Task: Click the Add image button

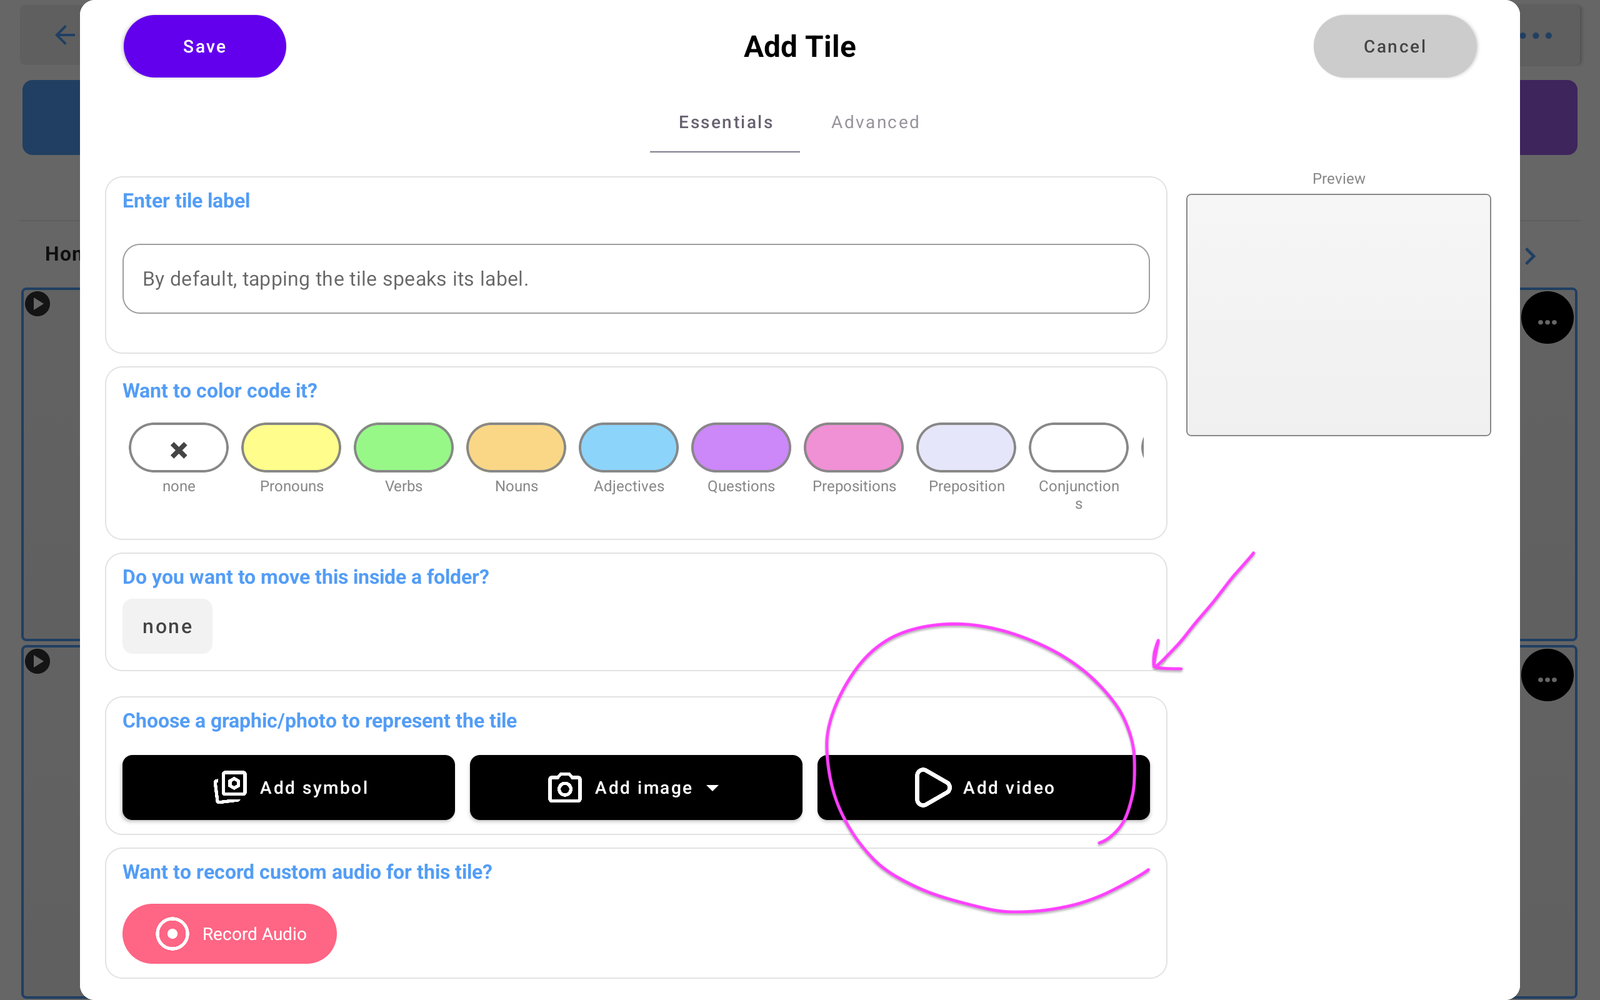Action: point(636,787)
